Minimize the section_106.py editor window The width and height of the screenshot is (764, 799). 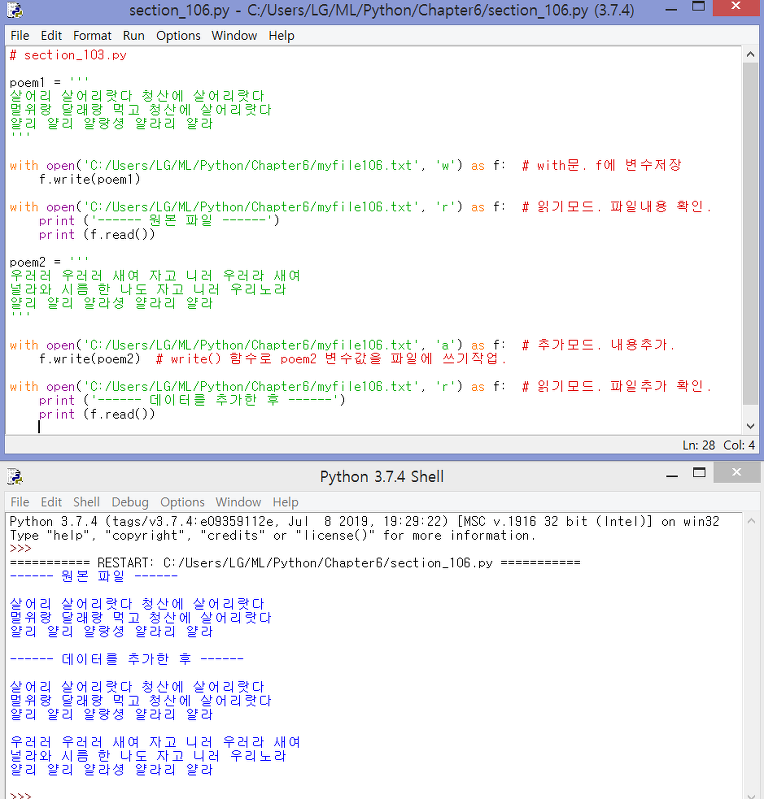click(672, 9)
